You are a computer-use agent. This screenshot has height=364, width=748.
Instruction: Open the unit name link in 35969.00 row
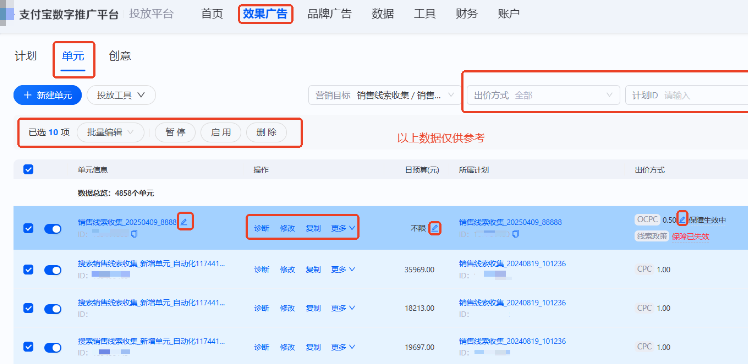tap(152, 263)
